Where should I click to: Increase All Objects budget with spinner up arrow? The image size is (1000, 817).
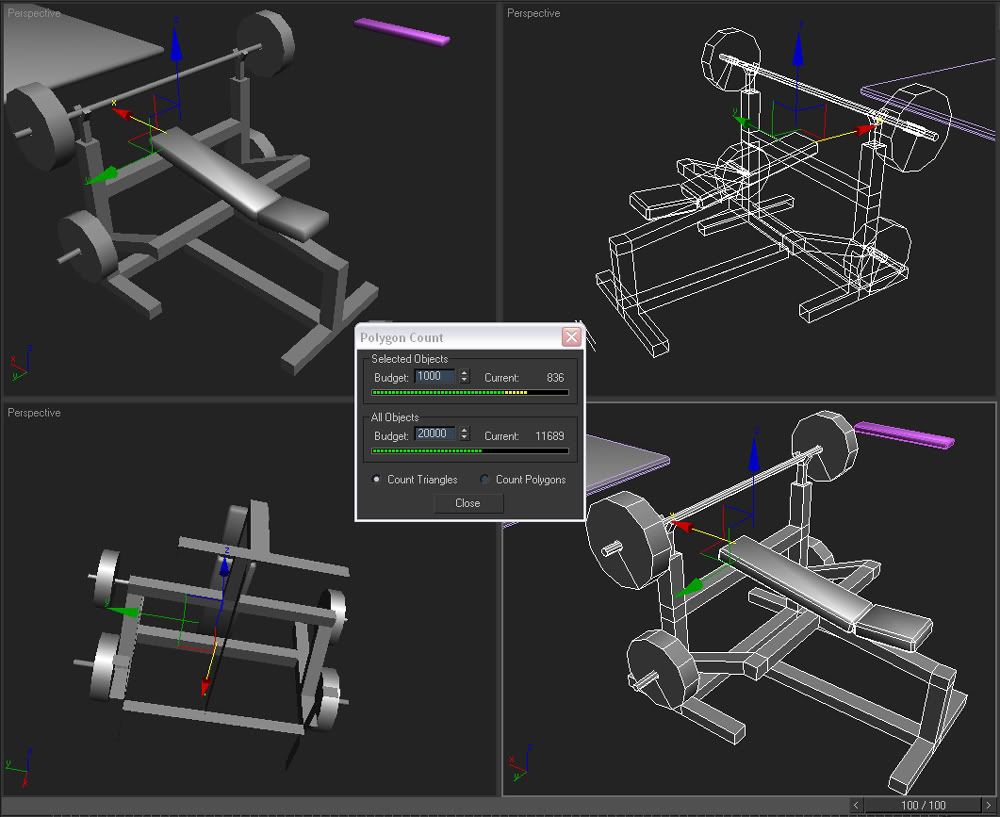pos(464,431)
